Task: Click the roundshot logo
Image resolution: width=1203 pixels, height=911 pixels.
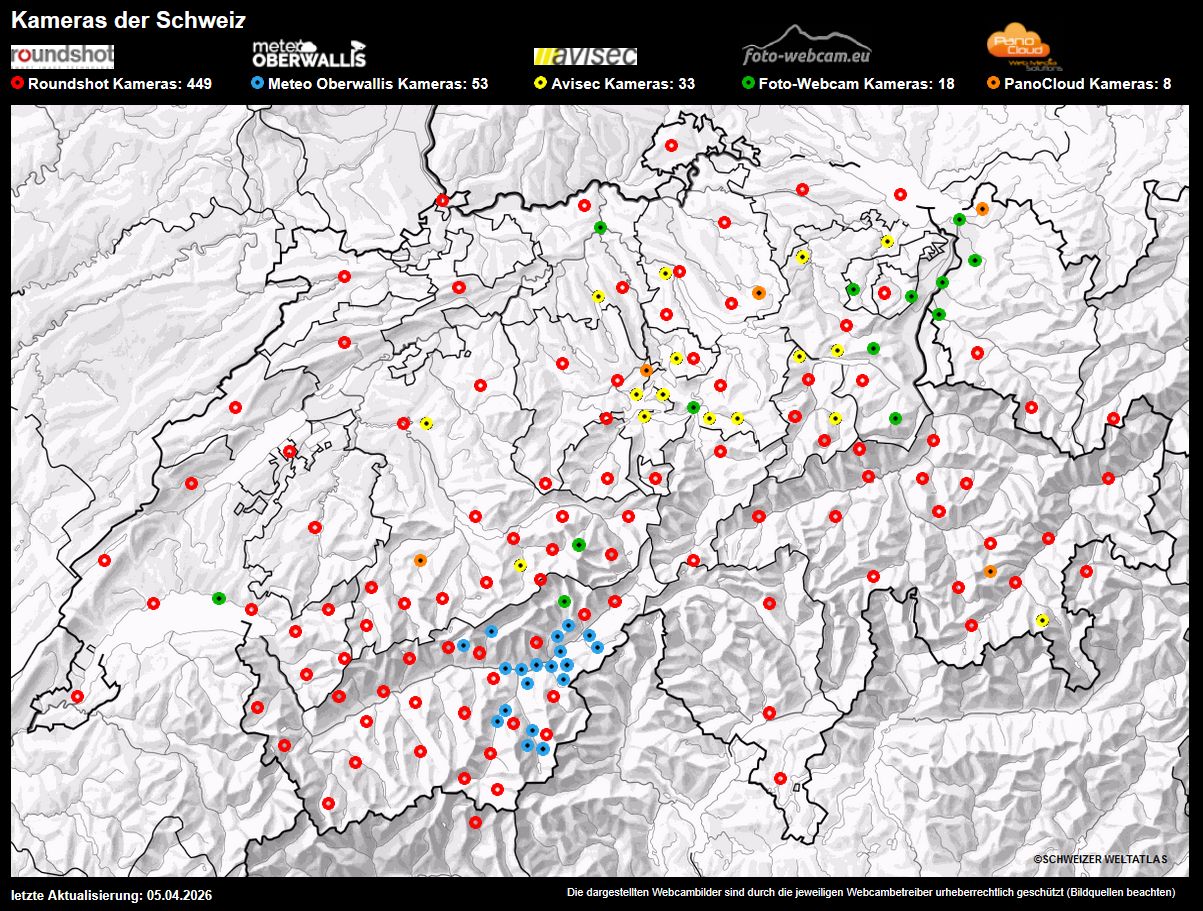Action: click(62, 55)
